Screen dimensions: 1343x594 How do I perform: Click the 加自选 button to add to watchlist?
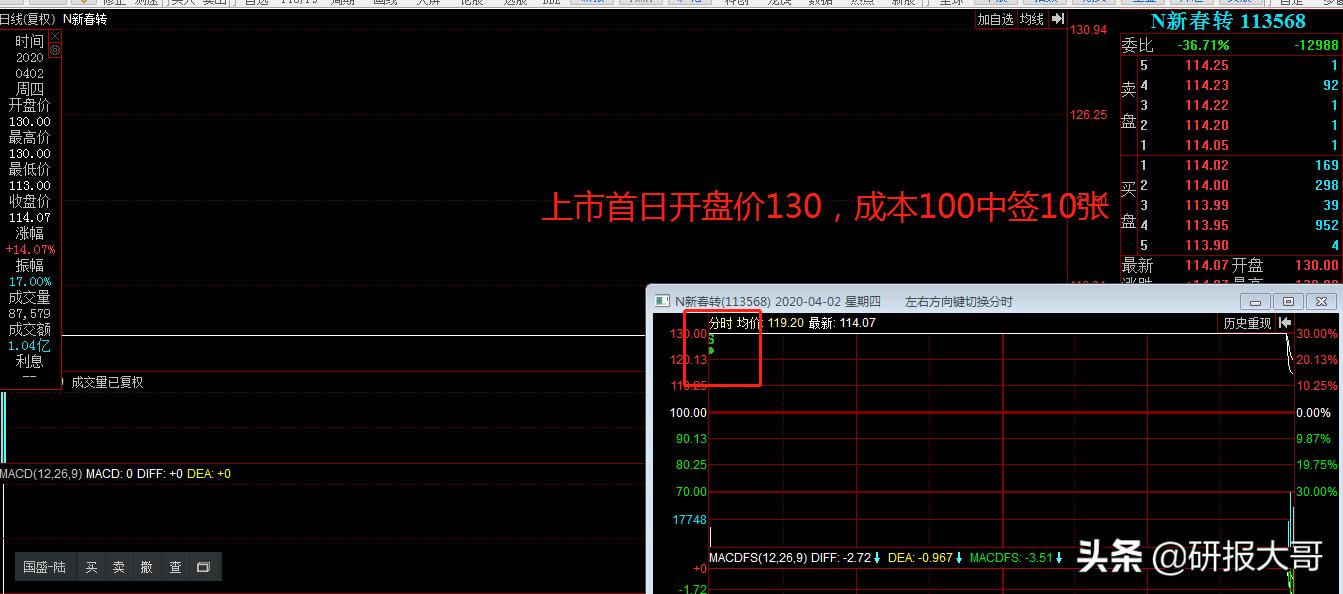994,18
